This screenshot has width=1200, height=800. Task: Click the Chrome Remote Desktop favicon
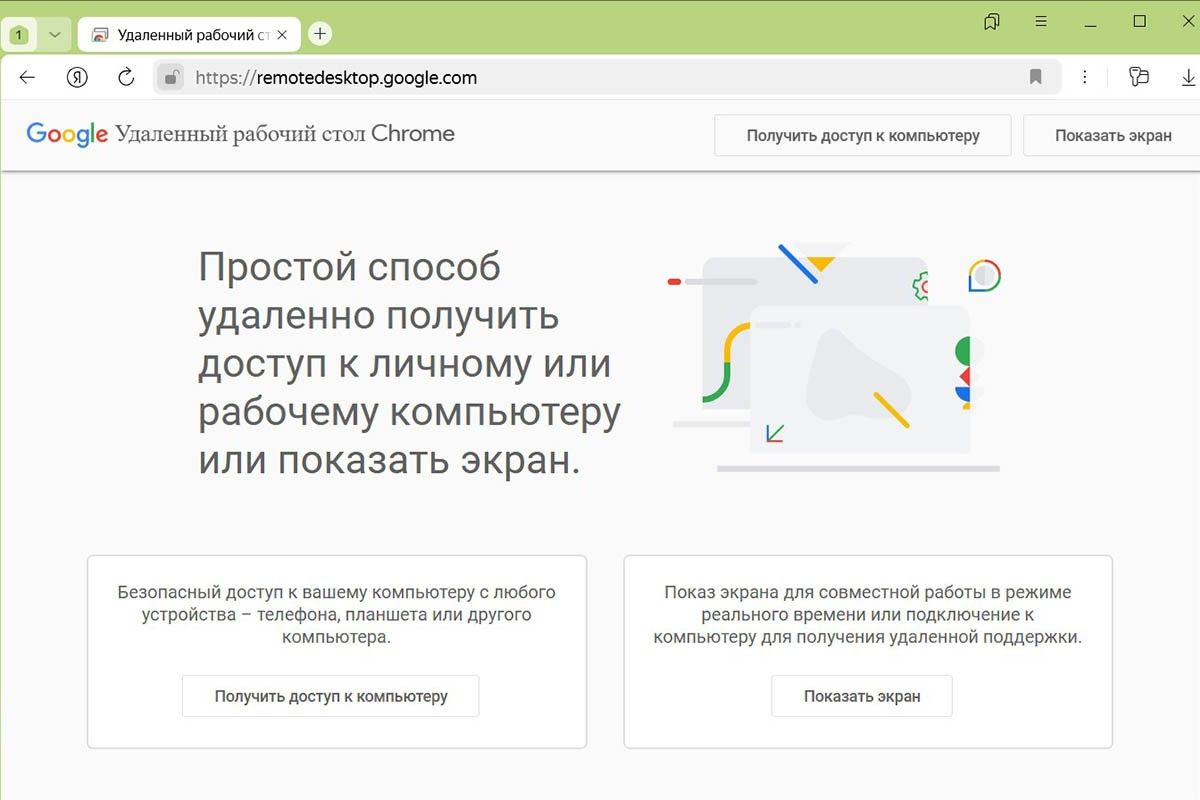point(99,33)
